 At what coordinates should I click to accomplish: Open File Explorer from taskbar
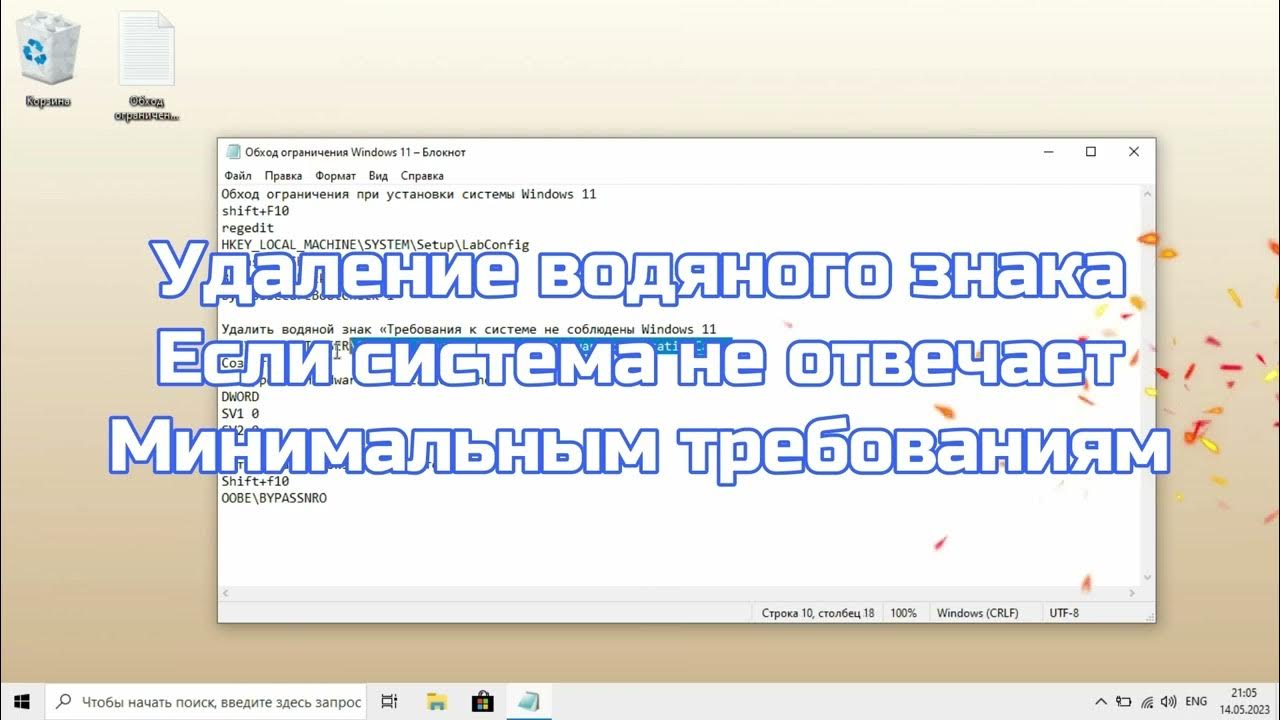[x=436, y=701]
